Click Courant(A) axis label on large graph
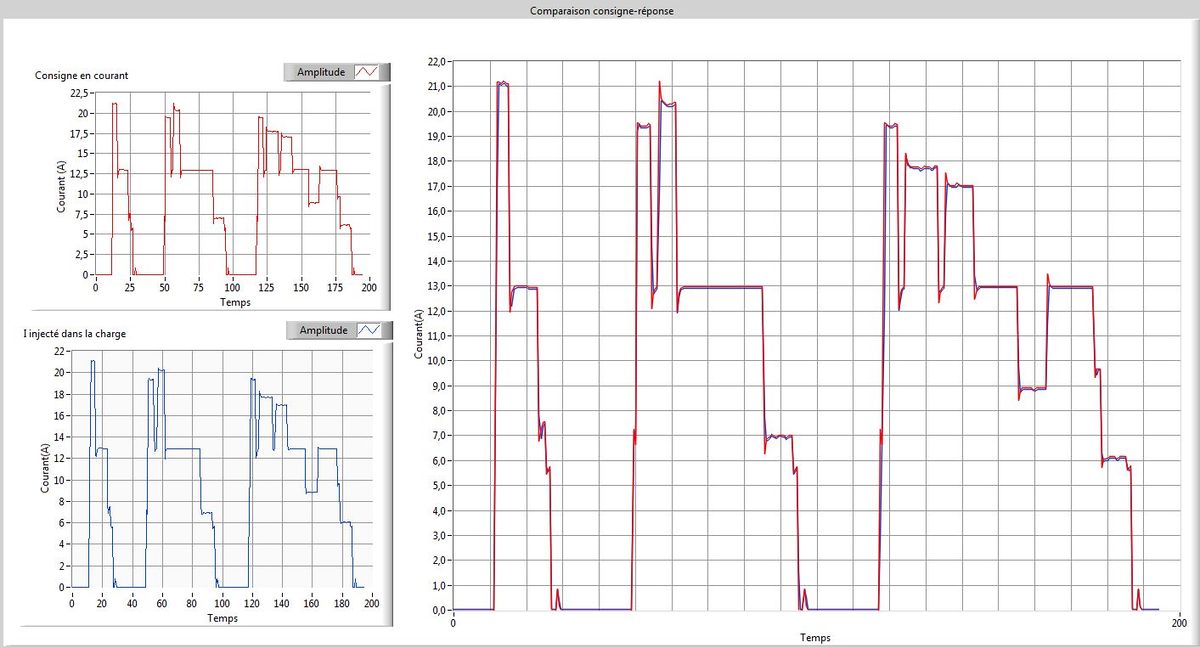This screenshot has height=648, width=1200. 417,335
